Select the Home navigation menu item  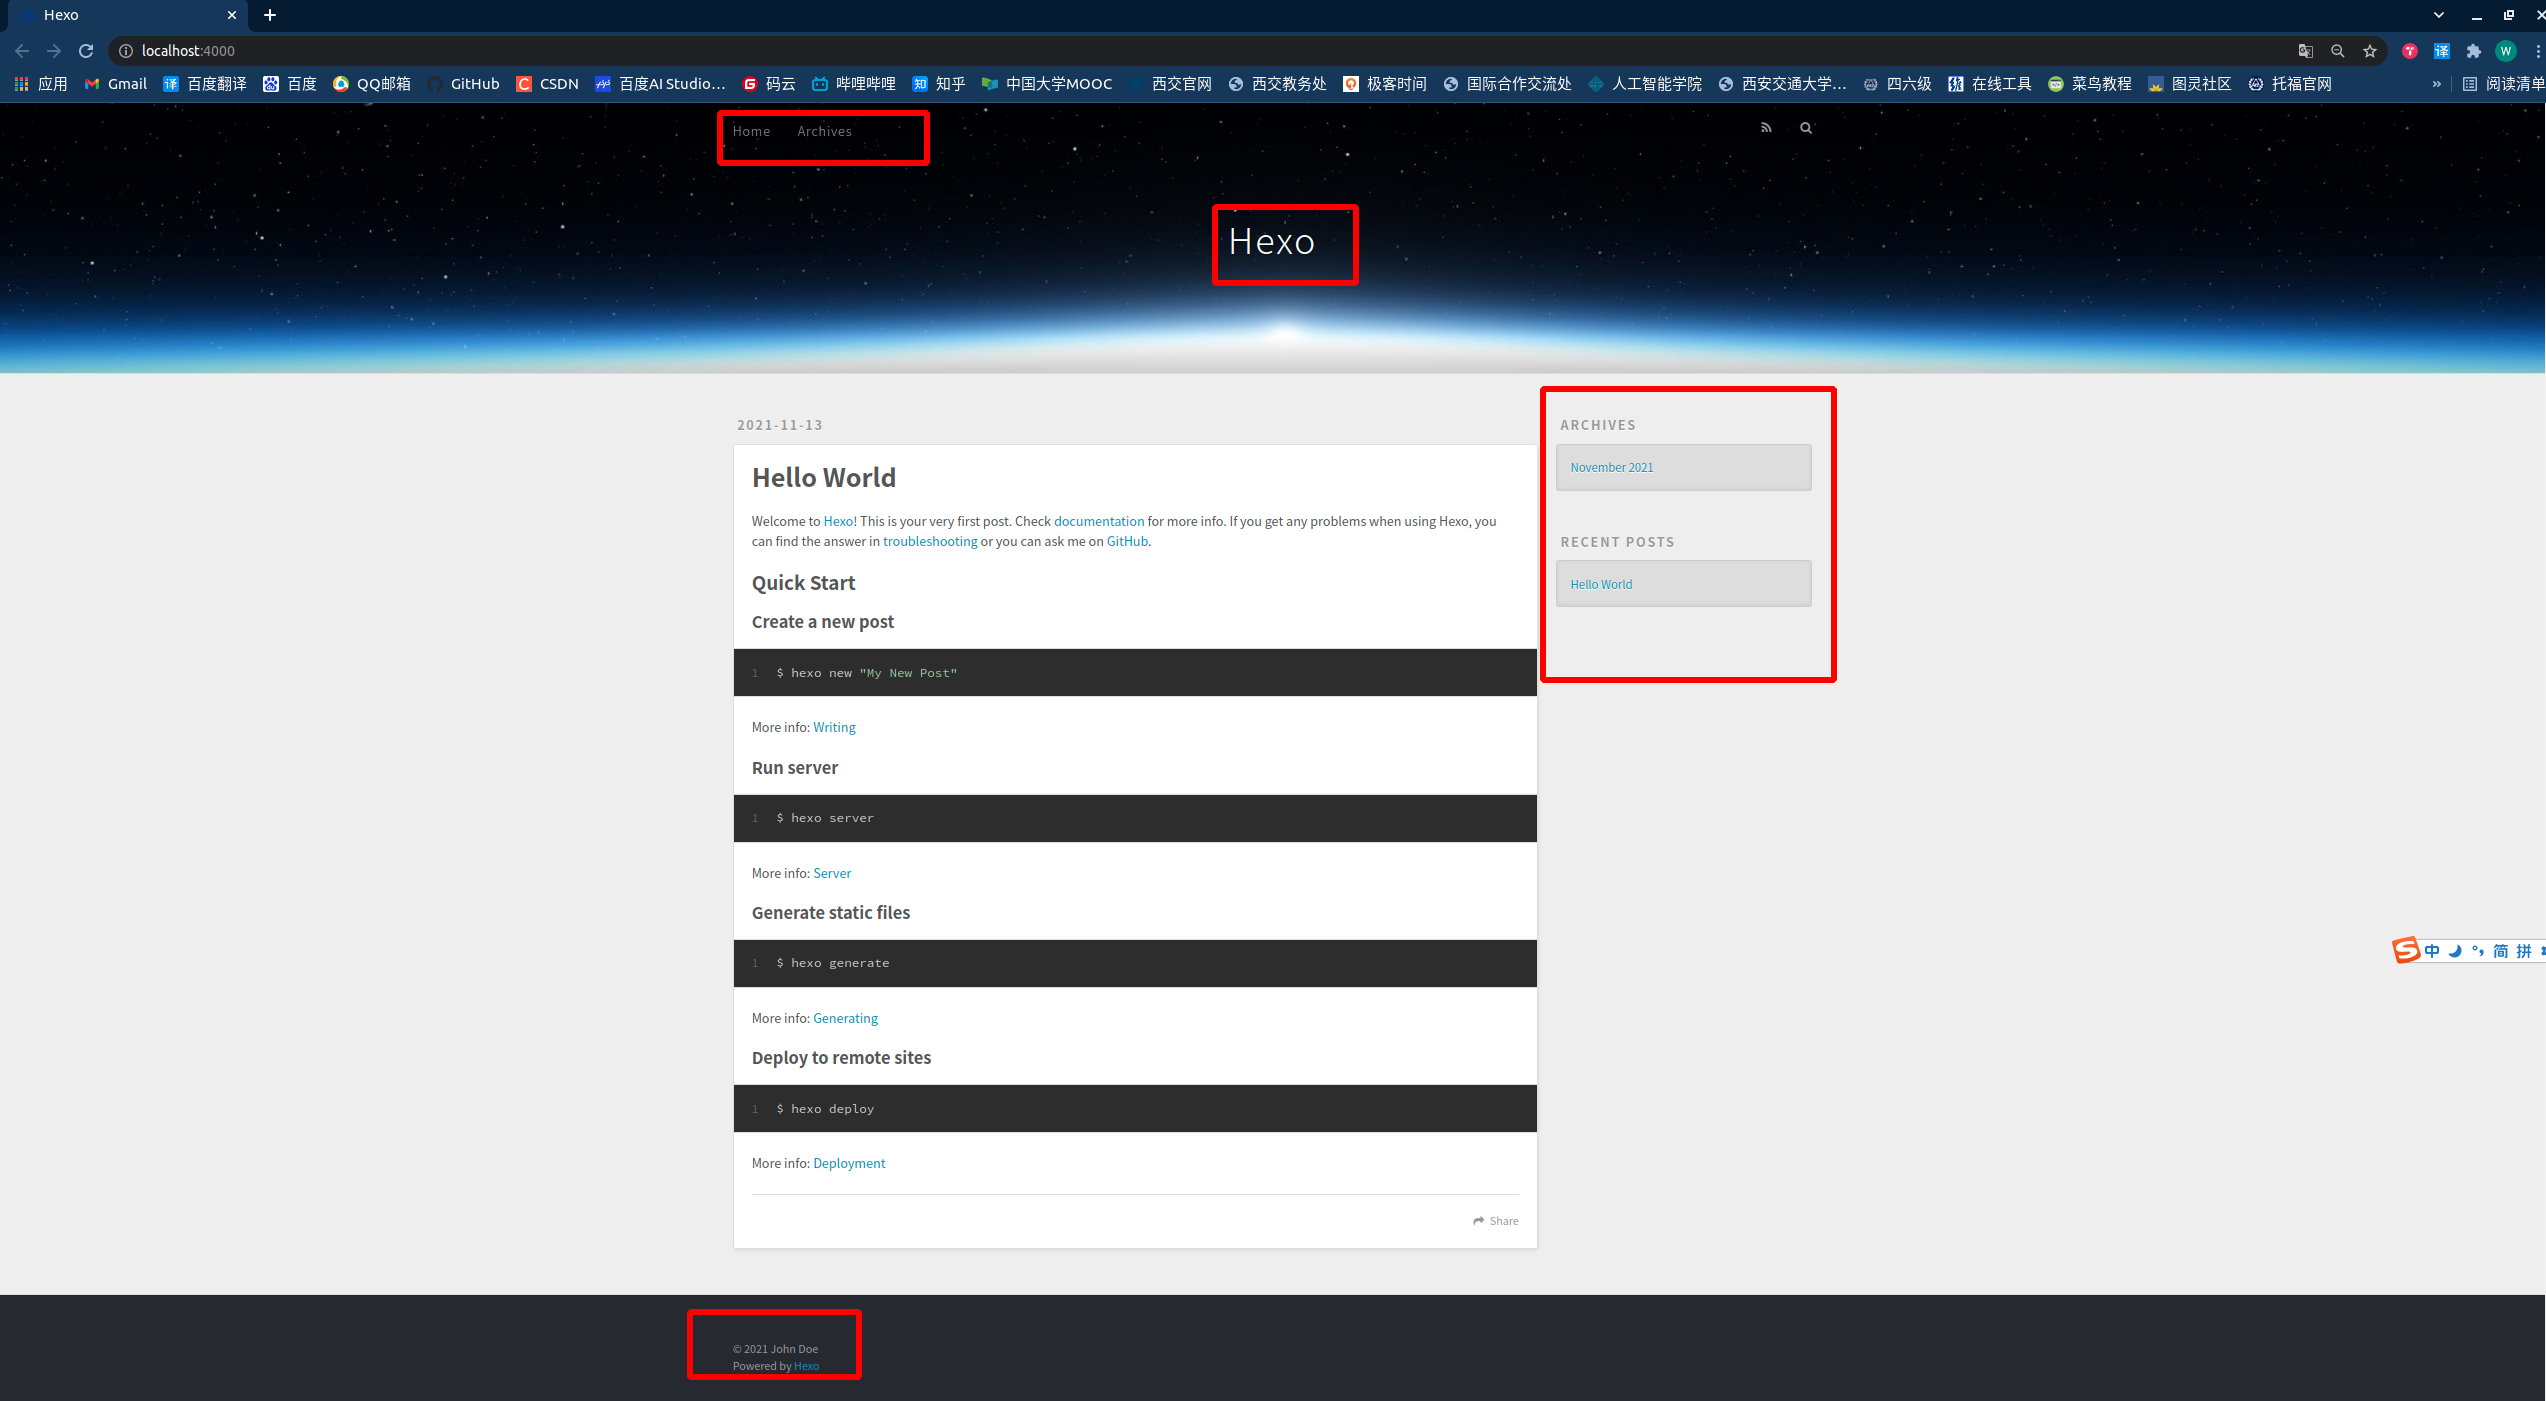tap(751, 131)
